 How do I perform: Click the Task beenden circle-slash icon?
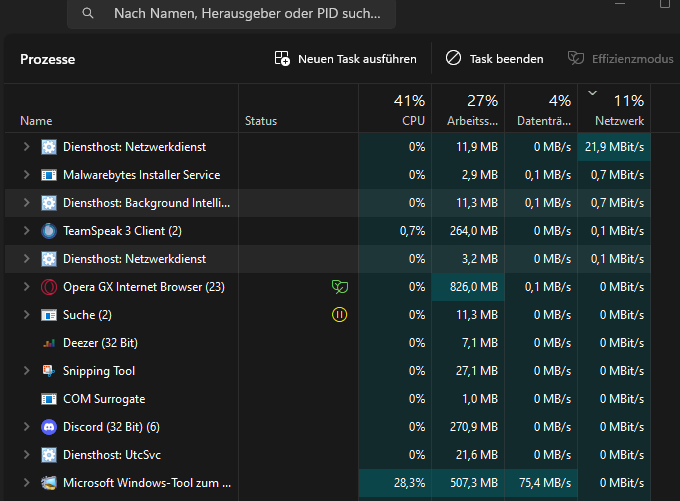[x=454, y=58]
